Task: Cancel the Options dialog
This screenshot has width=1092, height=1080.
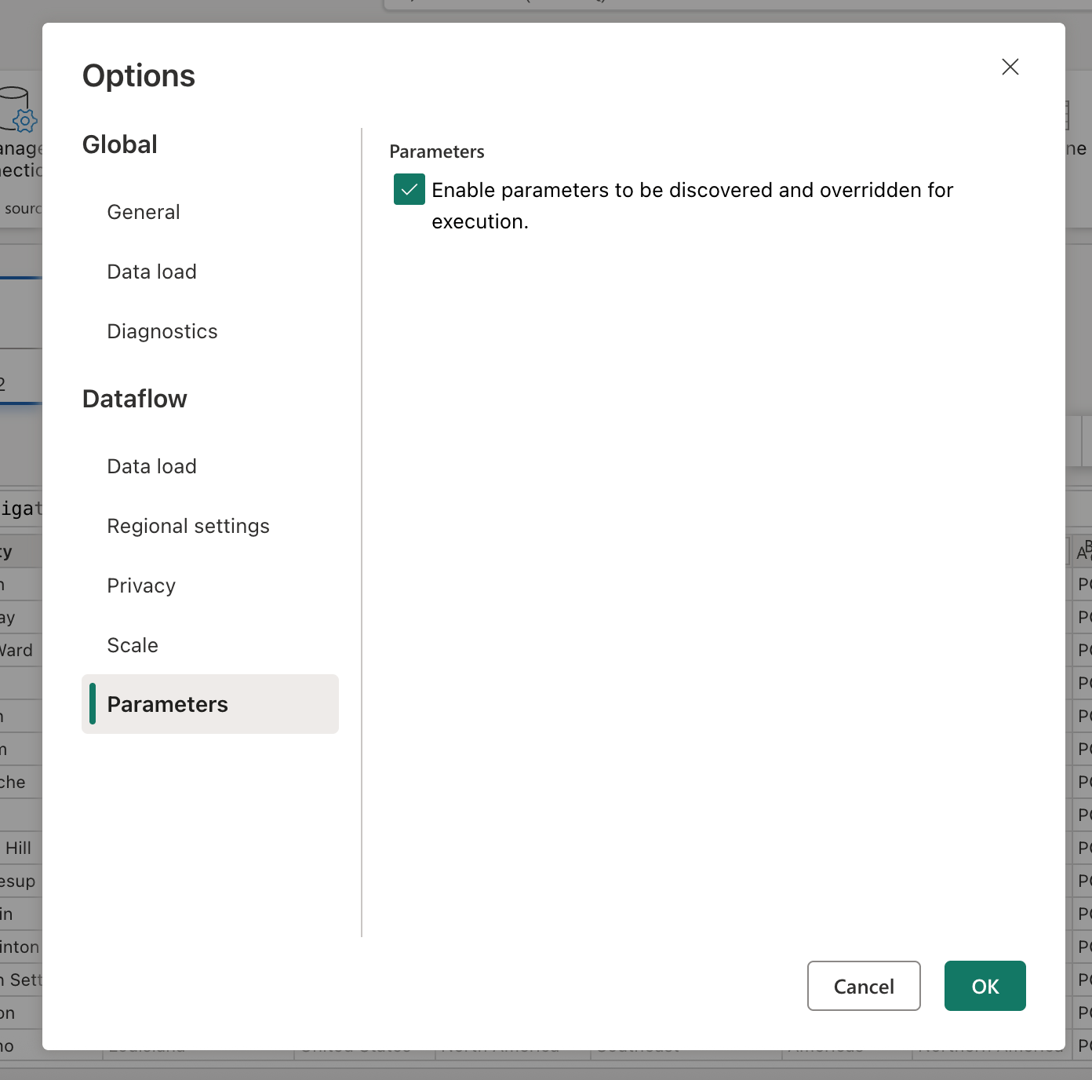Action: point(863,985)
